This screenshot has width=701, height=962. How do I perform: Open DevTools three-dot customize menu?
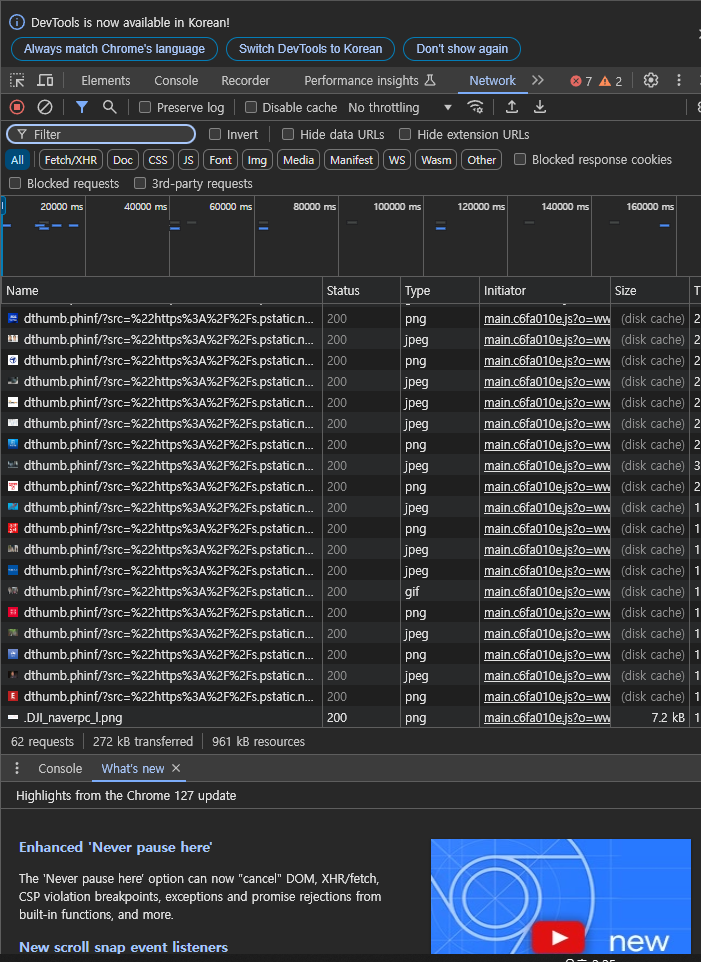click(678, 80)
